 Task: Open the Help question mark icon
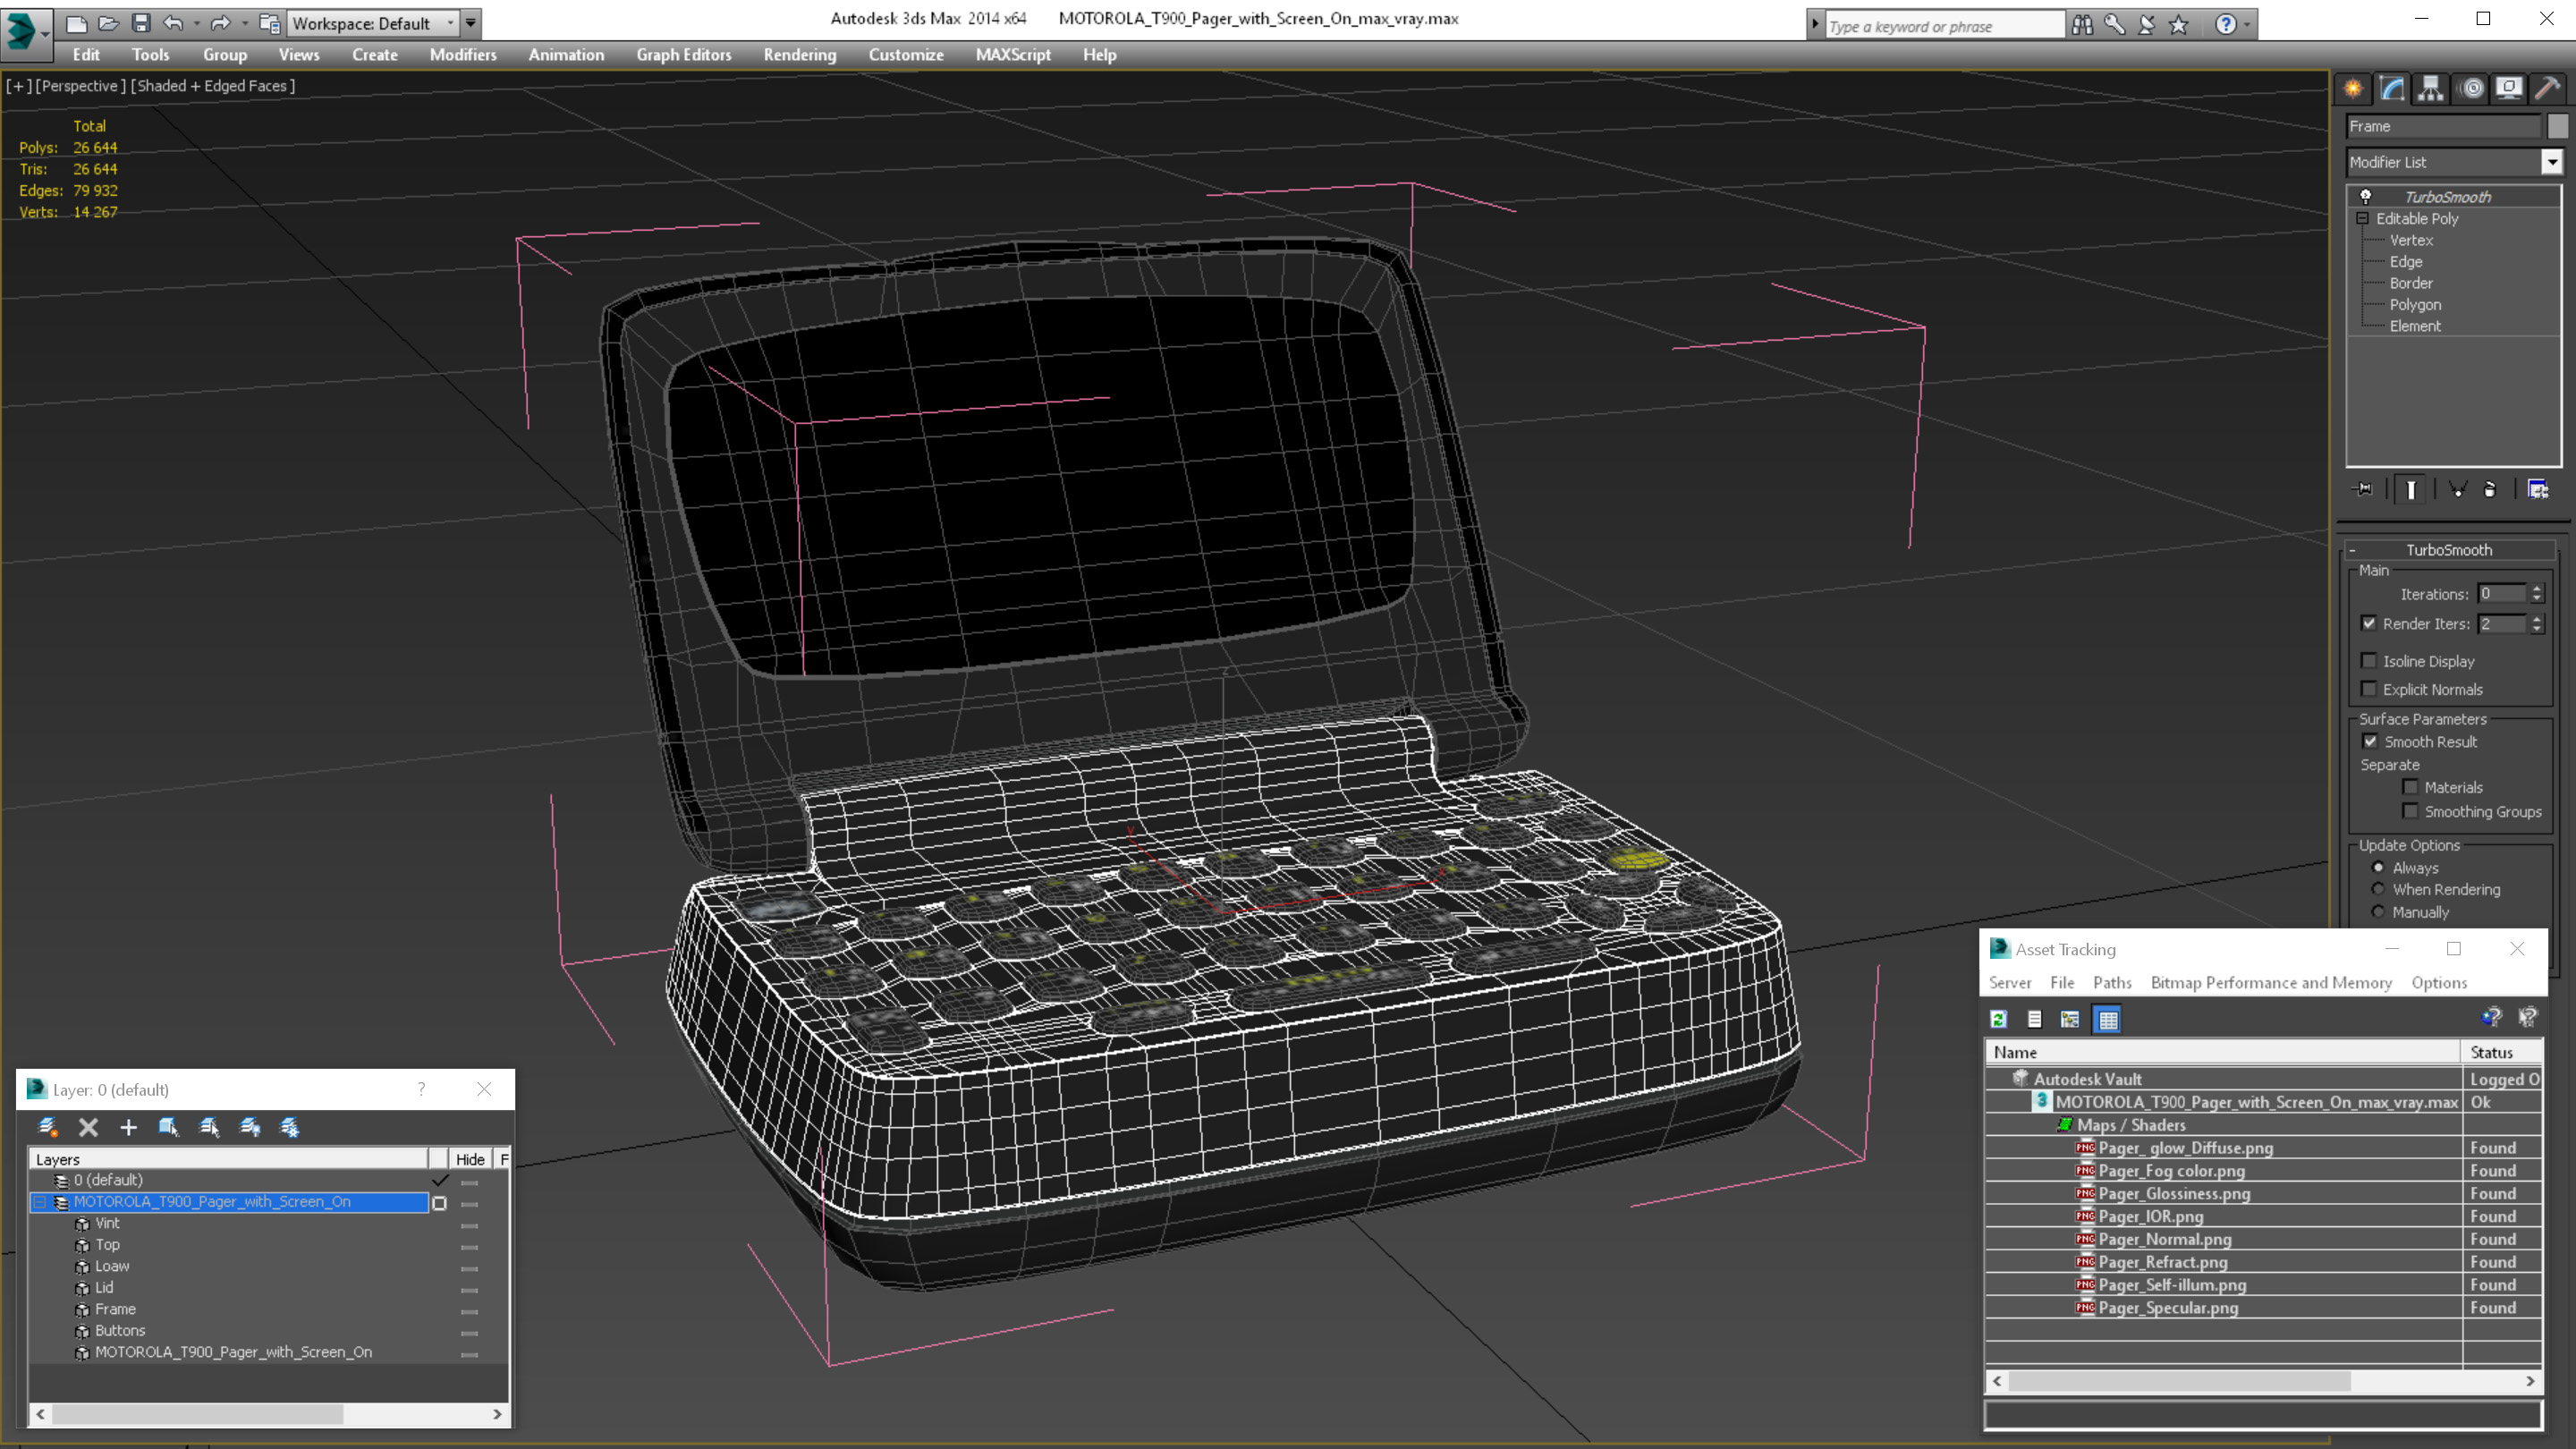pos(2225,24)
